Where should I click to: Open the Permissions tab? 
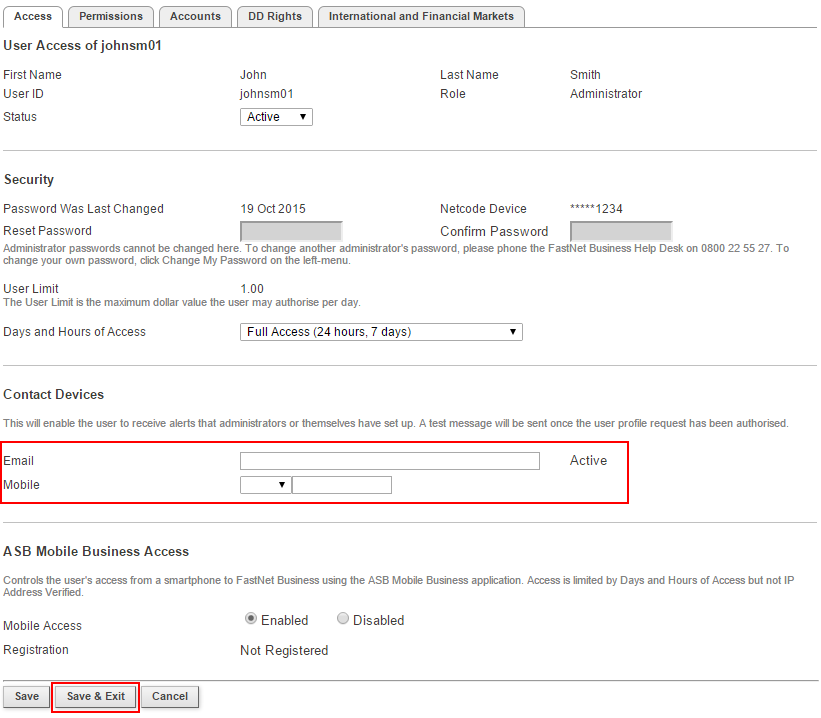pos(111,16)
